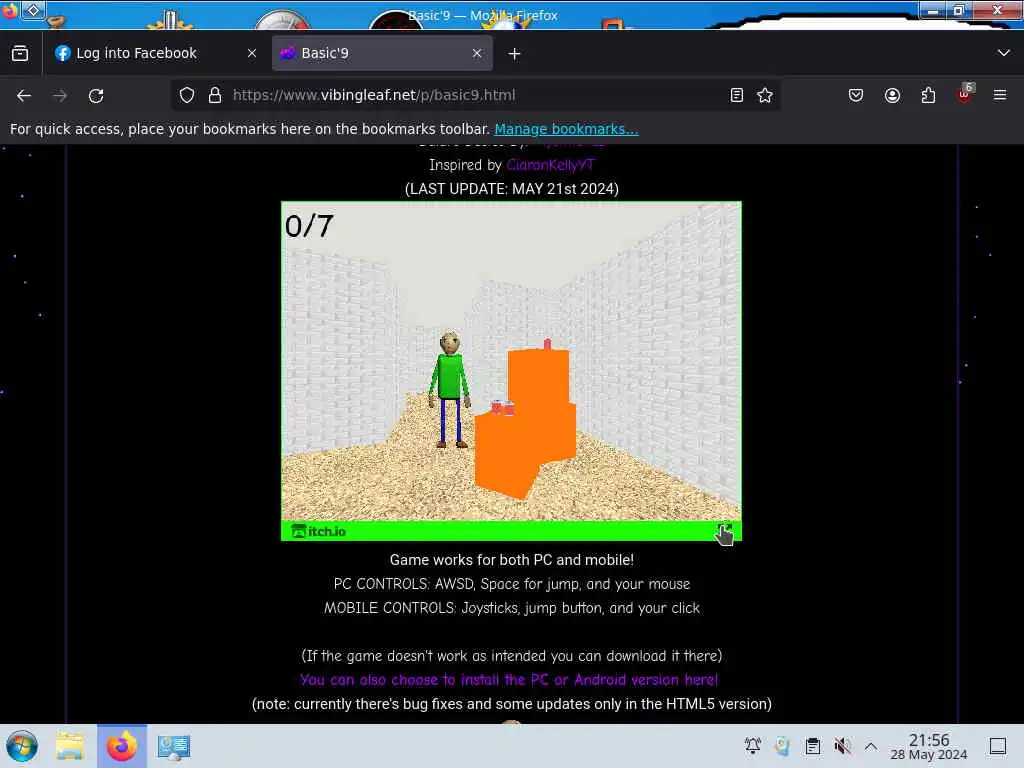Select the Basic'9 tab
This screenshot has width=1024, height=768.
pyautogui.click(x=382, y=54)
